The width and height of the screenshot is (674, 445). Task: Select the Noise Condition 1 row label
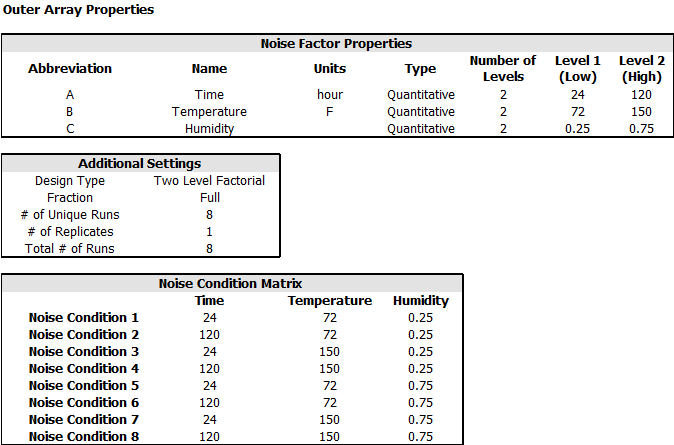[x=84, y=318]
